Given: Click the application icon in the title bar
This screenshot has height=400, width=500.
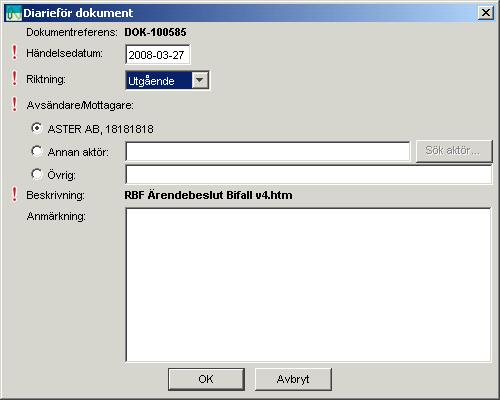Looking at the screenshot, I should pos(14,13).
